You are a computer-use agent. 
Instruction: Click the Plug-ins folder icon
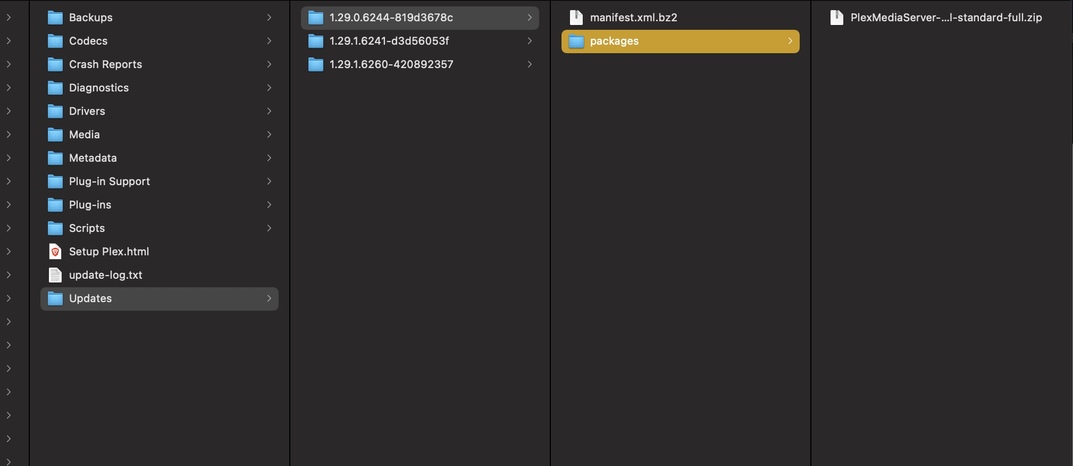pos(55,205)
